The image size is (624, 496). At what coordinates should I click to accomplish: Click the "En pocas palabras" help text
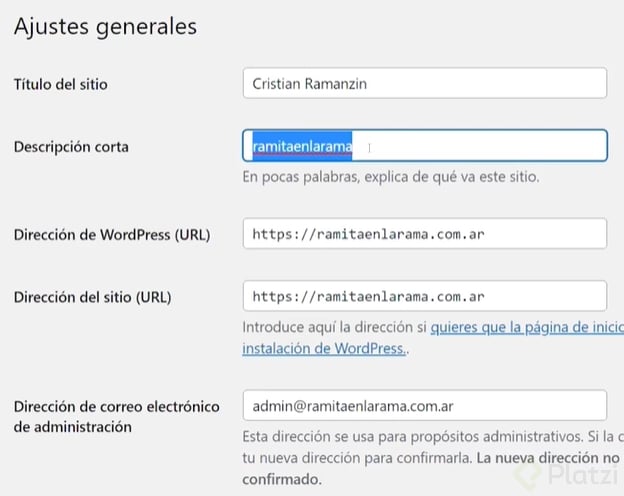click(391, 178)
